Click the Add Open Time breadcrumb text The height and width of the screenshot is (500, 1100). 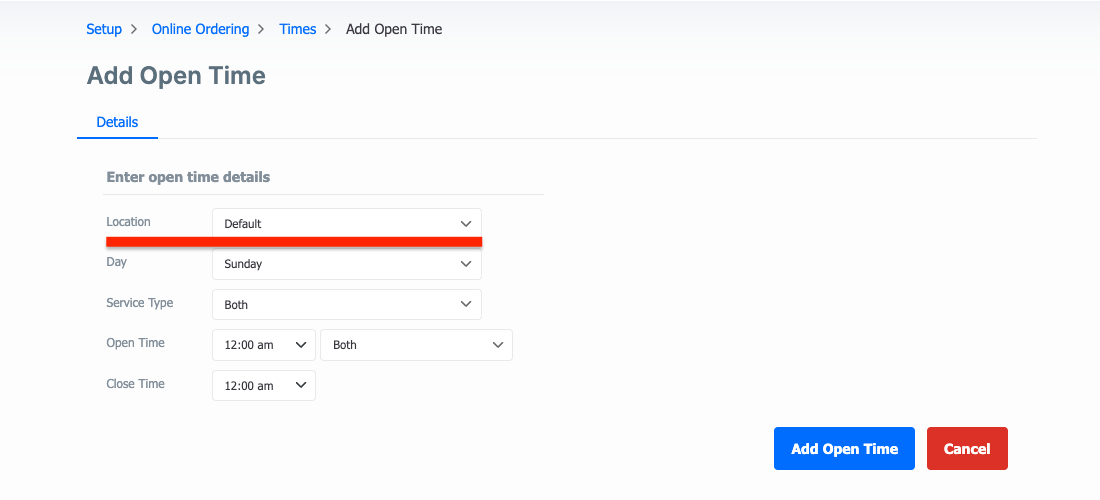394,29
